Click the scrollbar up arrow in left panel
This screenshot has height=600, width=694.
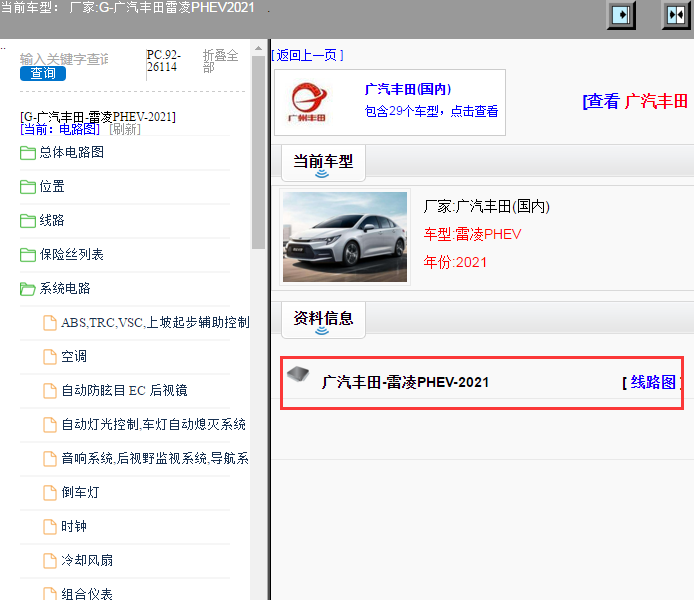258,48
